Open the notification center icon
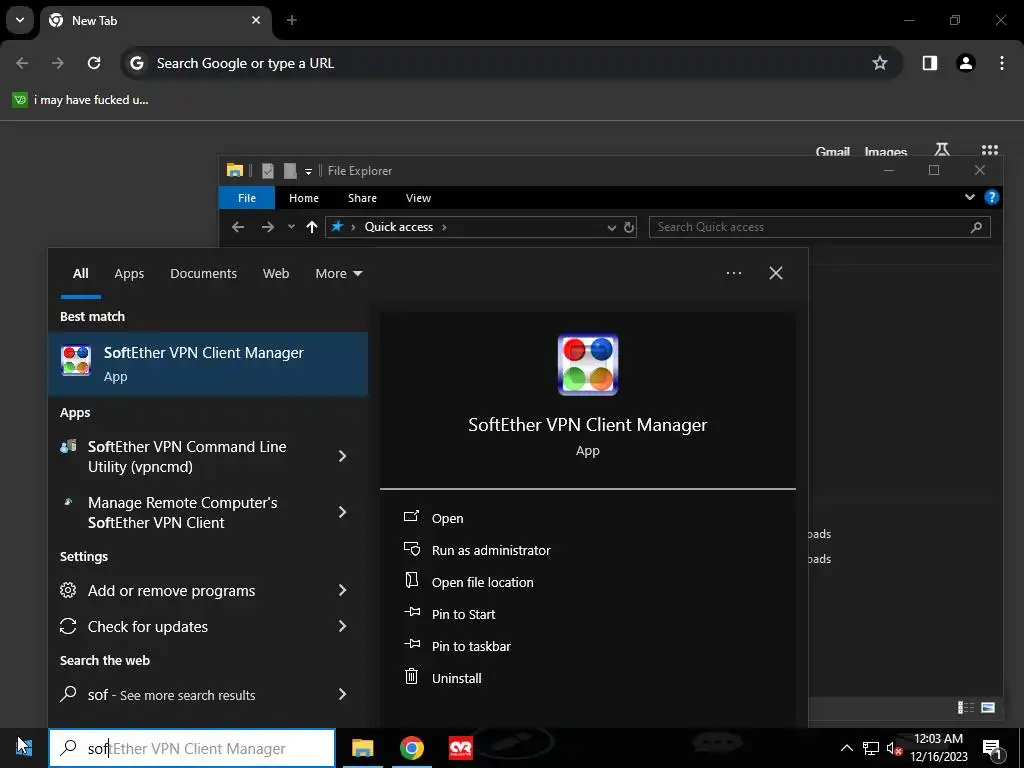The width and height of the screenshot is (1024, 768). 991,748
